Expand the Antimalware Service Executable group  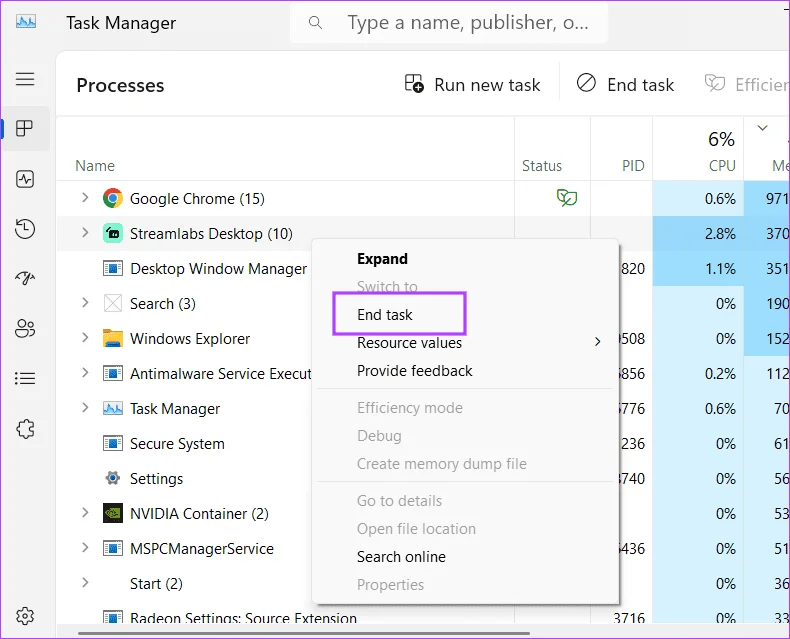pos(85,372)
